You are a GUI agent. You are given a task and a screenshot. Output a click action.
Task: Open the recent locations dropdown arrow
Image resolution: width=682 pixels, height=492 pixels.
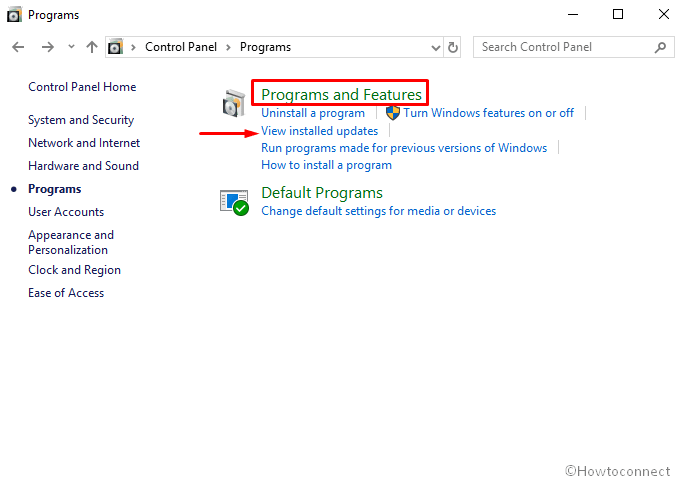[x=71, y=46]
